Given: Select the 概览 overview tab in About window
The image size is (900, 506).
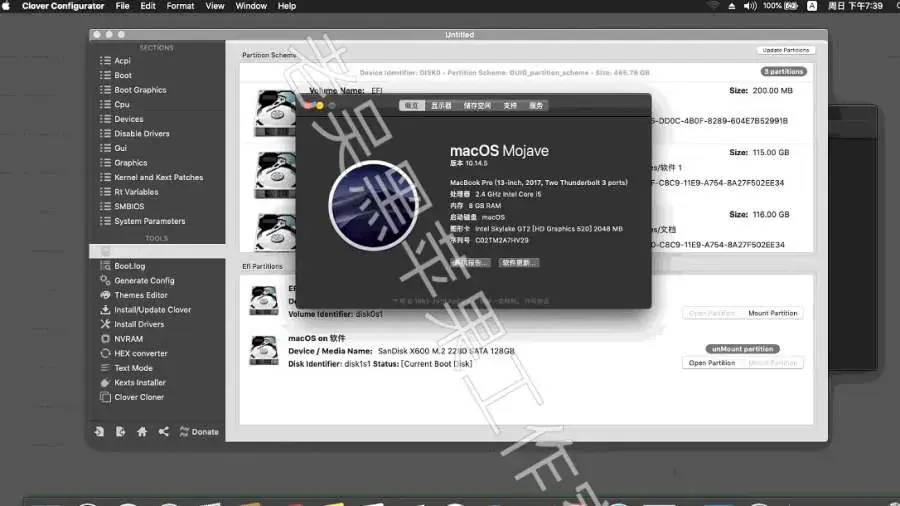Looking at the screenshot, I should click(x=412, y=106).
